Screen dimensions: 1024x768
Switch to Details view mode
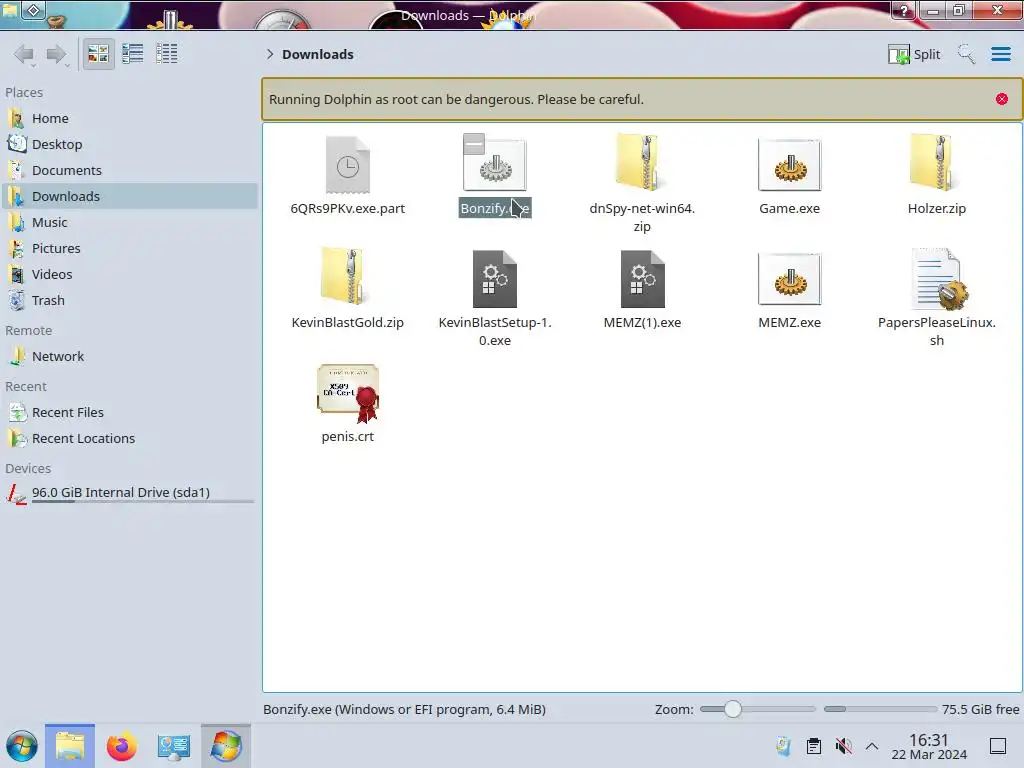[167, 54]
